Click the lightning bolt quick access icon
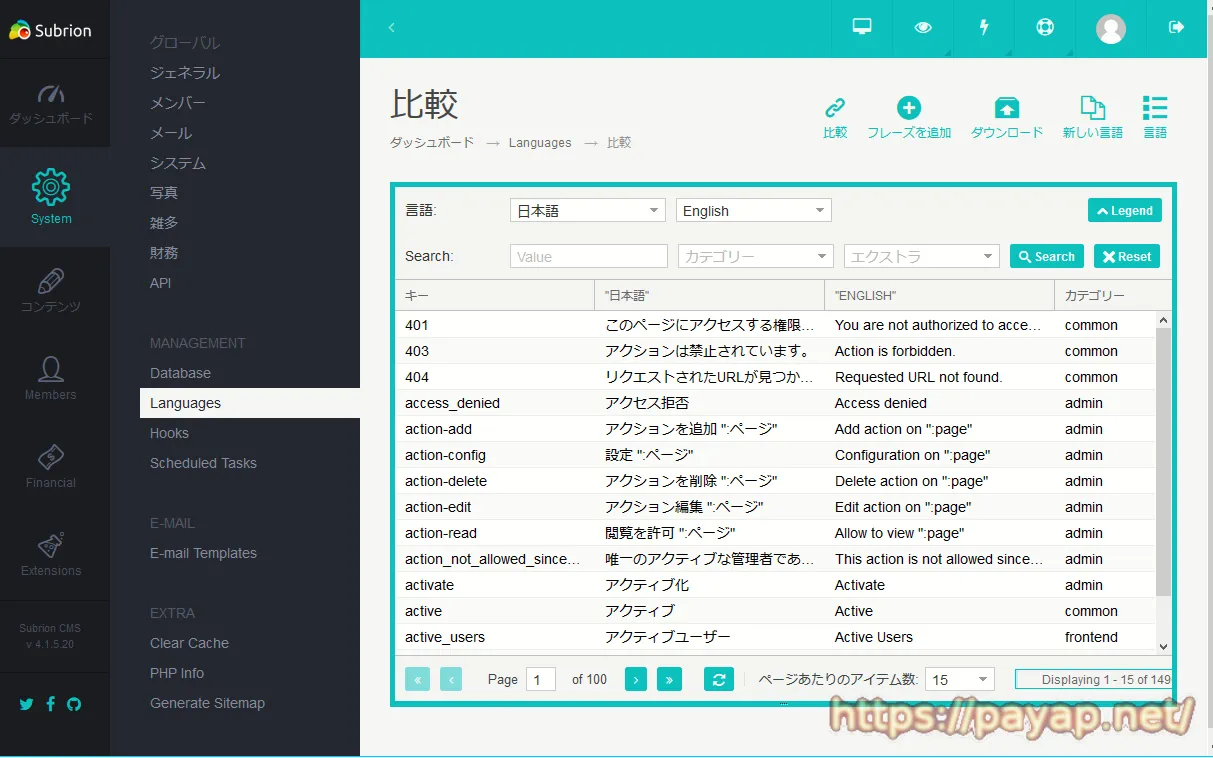Image resolution: width=1213 pixels, height=758 pixels. coord(984,28)
